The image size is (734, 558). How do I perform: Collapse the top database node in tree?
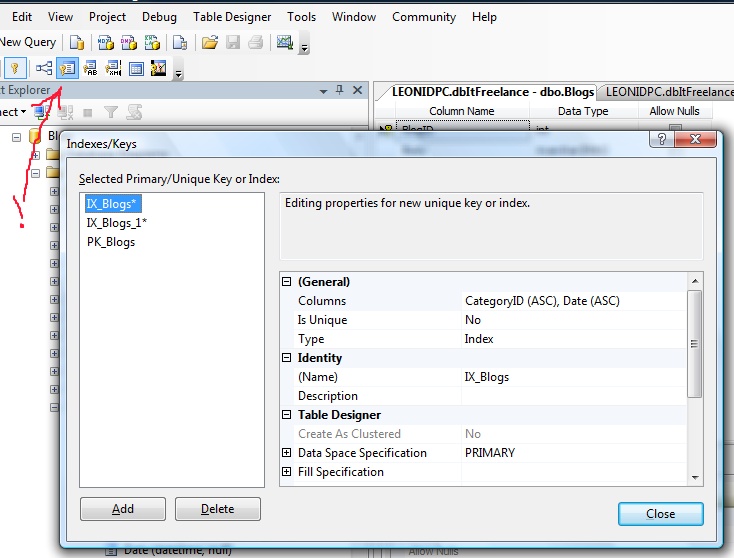click(x=16, y=137)
